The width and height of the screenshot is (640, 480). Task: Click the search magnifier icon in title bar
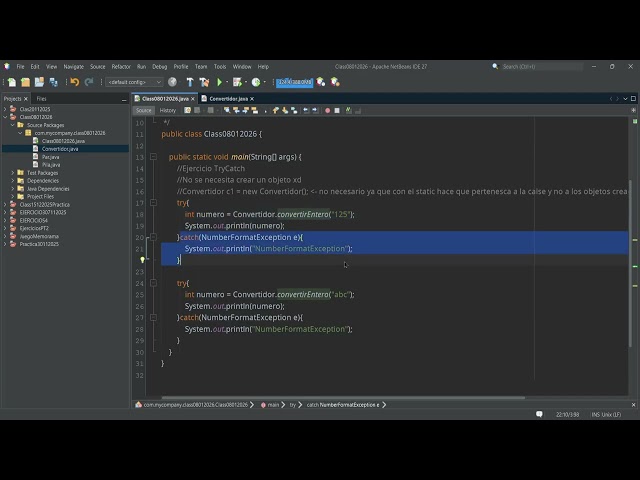(495, 66)
